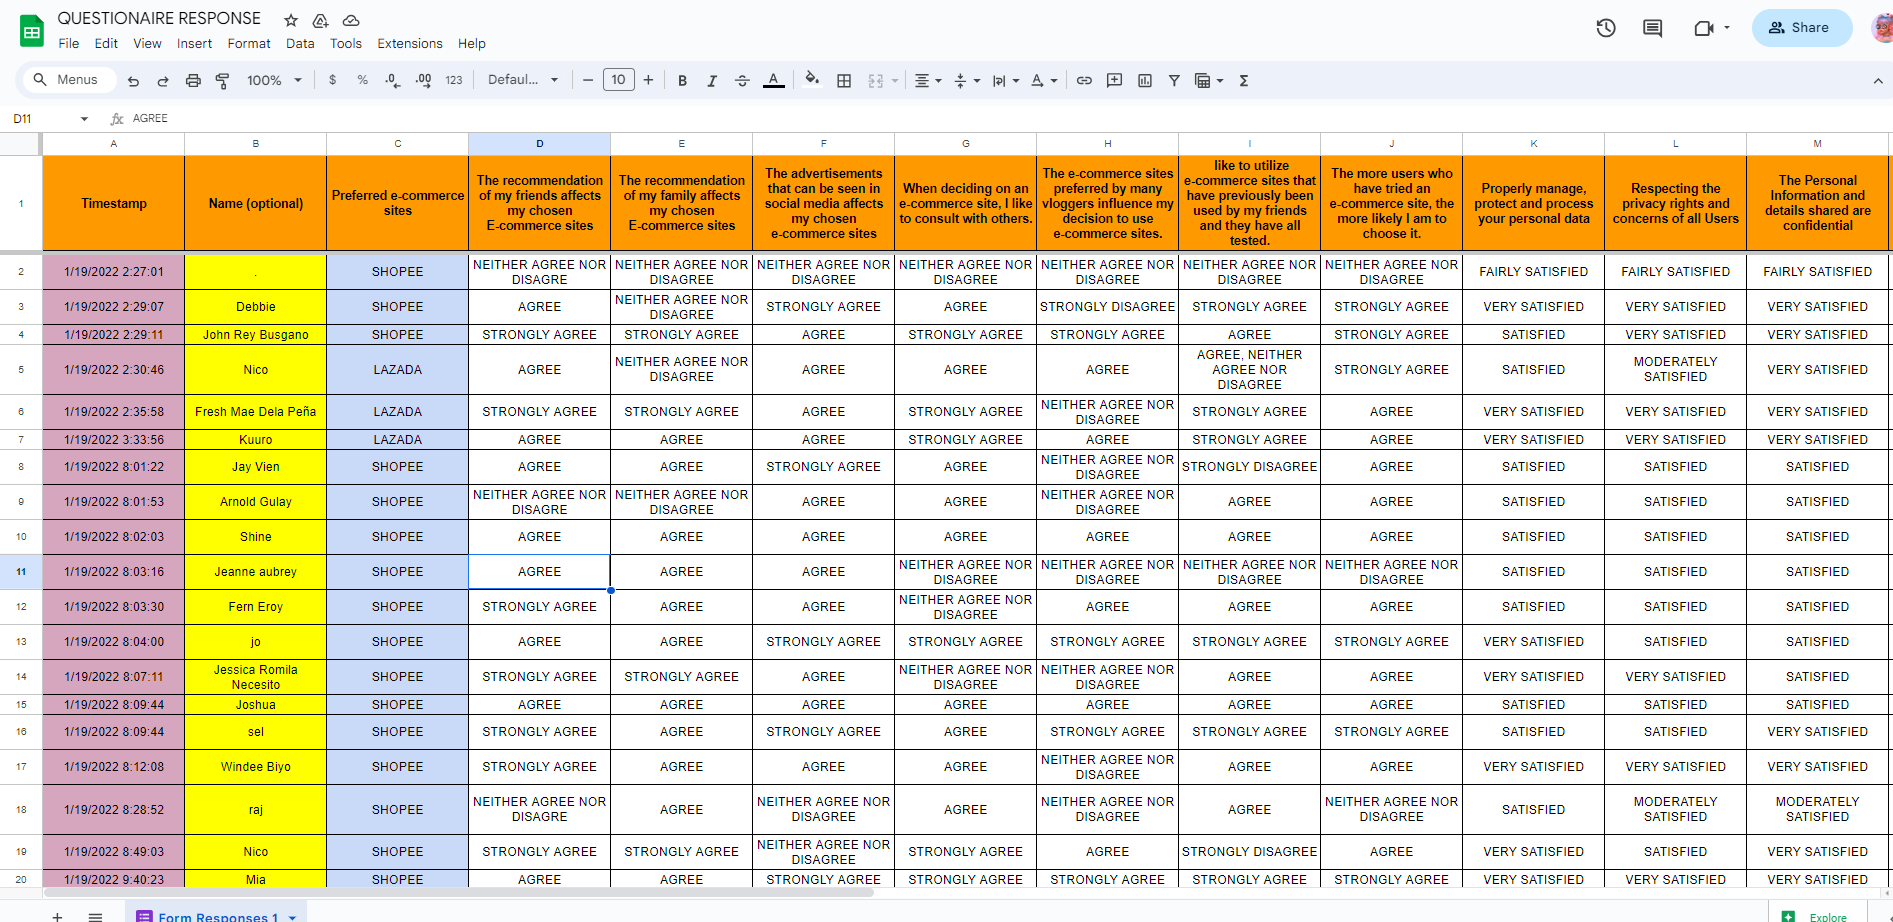Screen dimensions: 1893x922
Task: Create a filter with funnel icon
Action: pos(1174,80)
